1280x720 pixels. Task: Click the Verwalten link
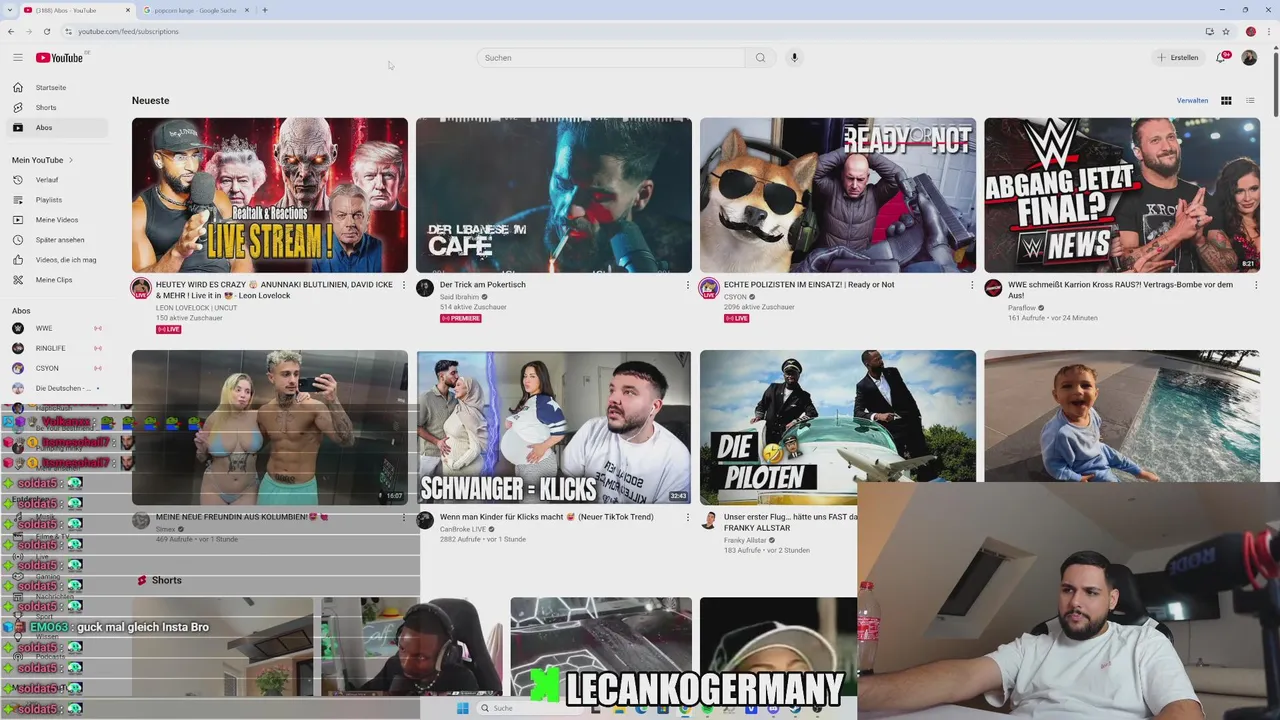1192,100
